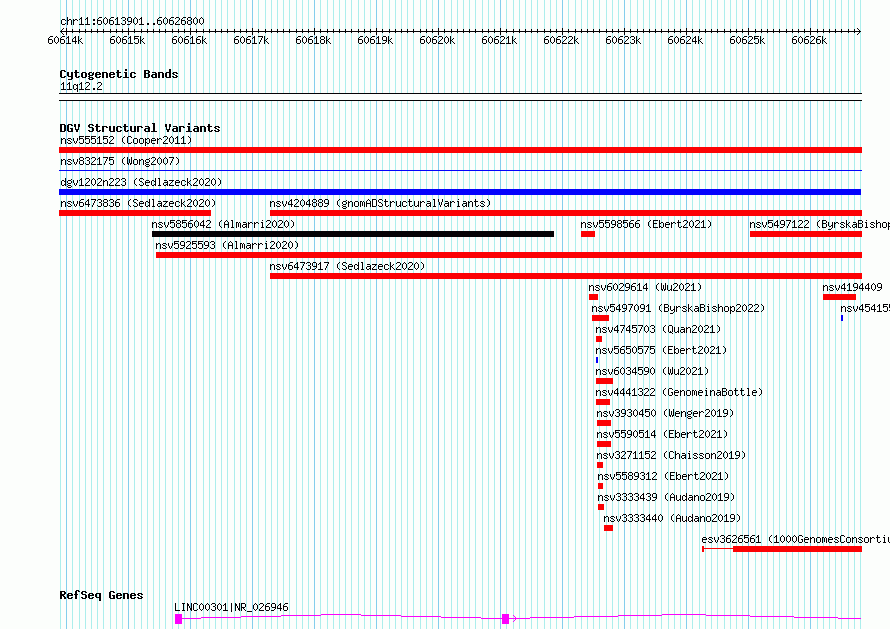
Task: Select nsv3333440 (Audano2019) label
Action: point(672,518)
